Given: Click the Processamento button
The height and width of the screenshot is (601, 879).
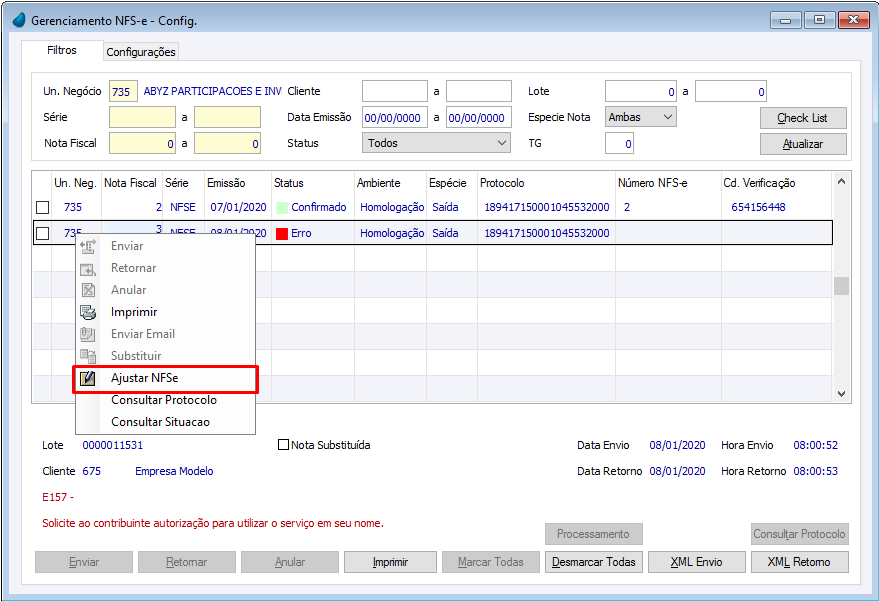Looking at the screenshot, I should coord(594,534).
